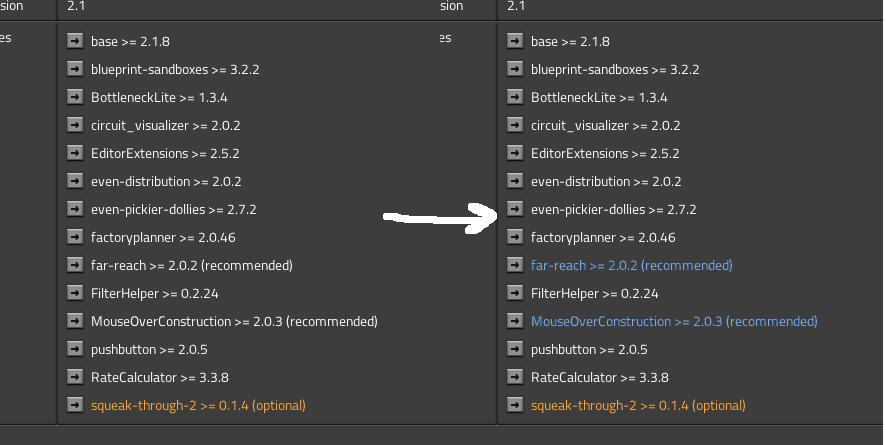Click arrow icon beside RateCalculator in left list

click(75, 377)
